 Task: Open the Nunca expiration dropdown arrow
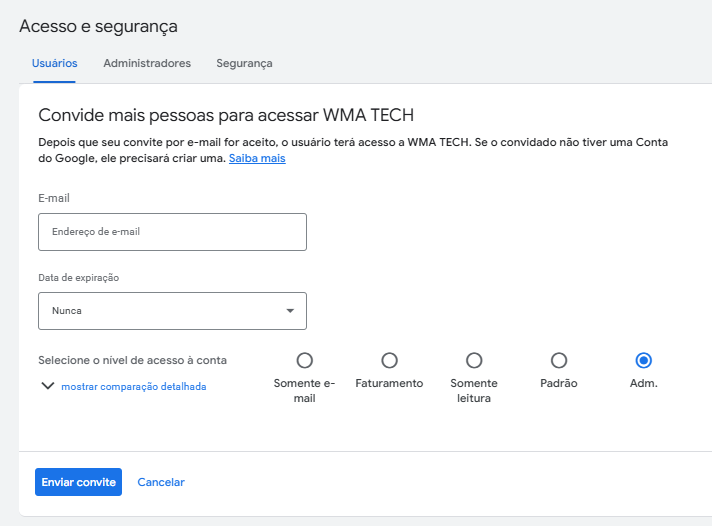(x=290, y=311)
